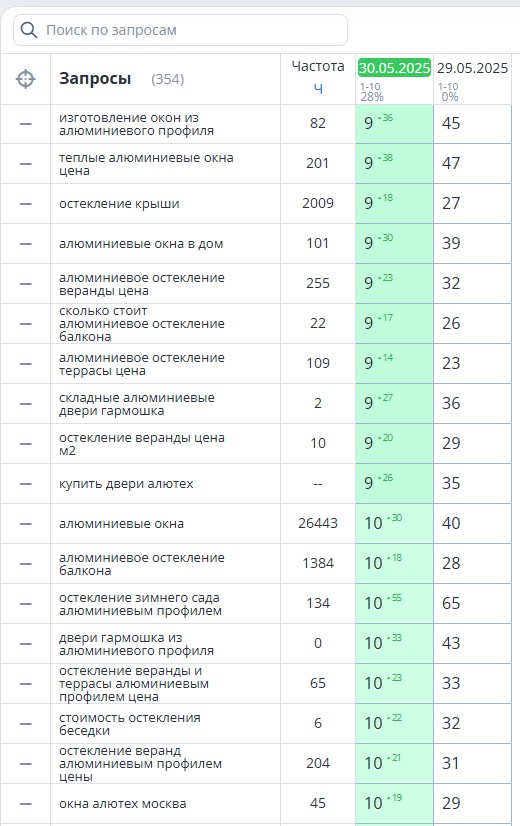Select the 29.05.2025 date column header
Screen dimensions: 520x826
(472, 68)
